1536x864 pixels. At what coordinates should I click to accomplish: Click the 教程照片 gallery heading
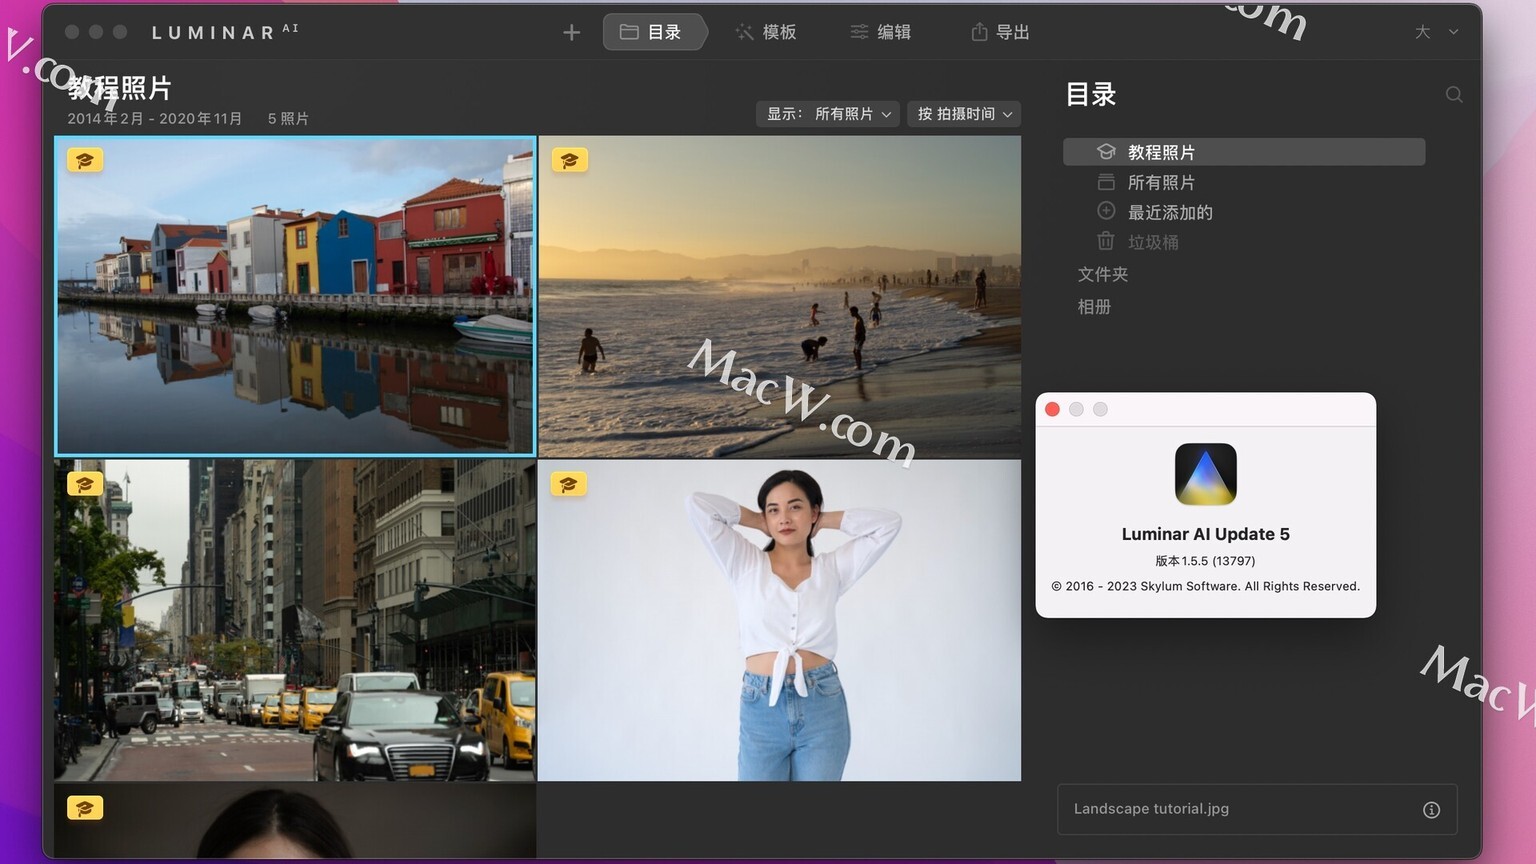pos(120,88)
